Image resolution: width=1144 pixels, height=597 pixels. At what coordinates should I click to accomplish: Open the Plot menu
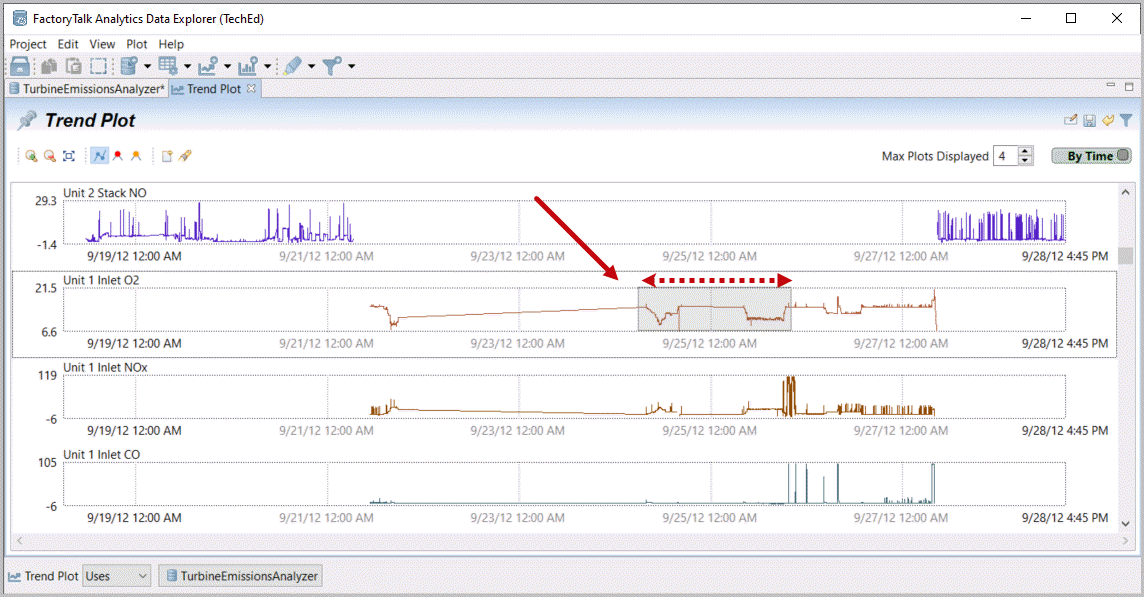point(137,44)
